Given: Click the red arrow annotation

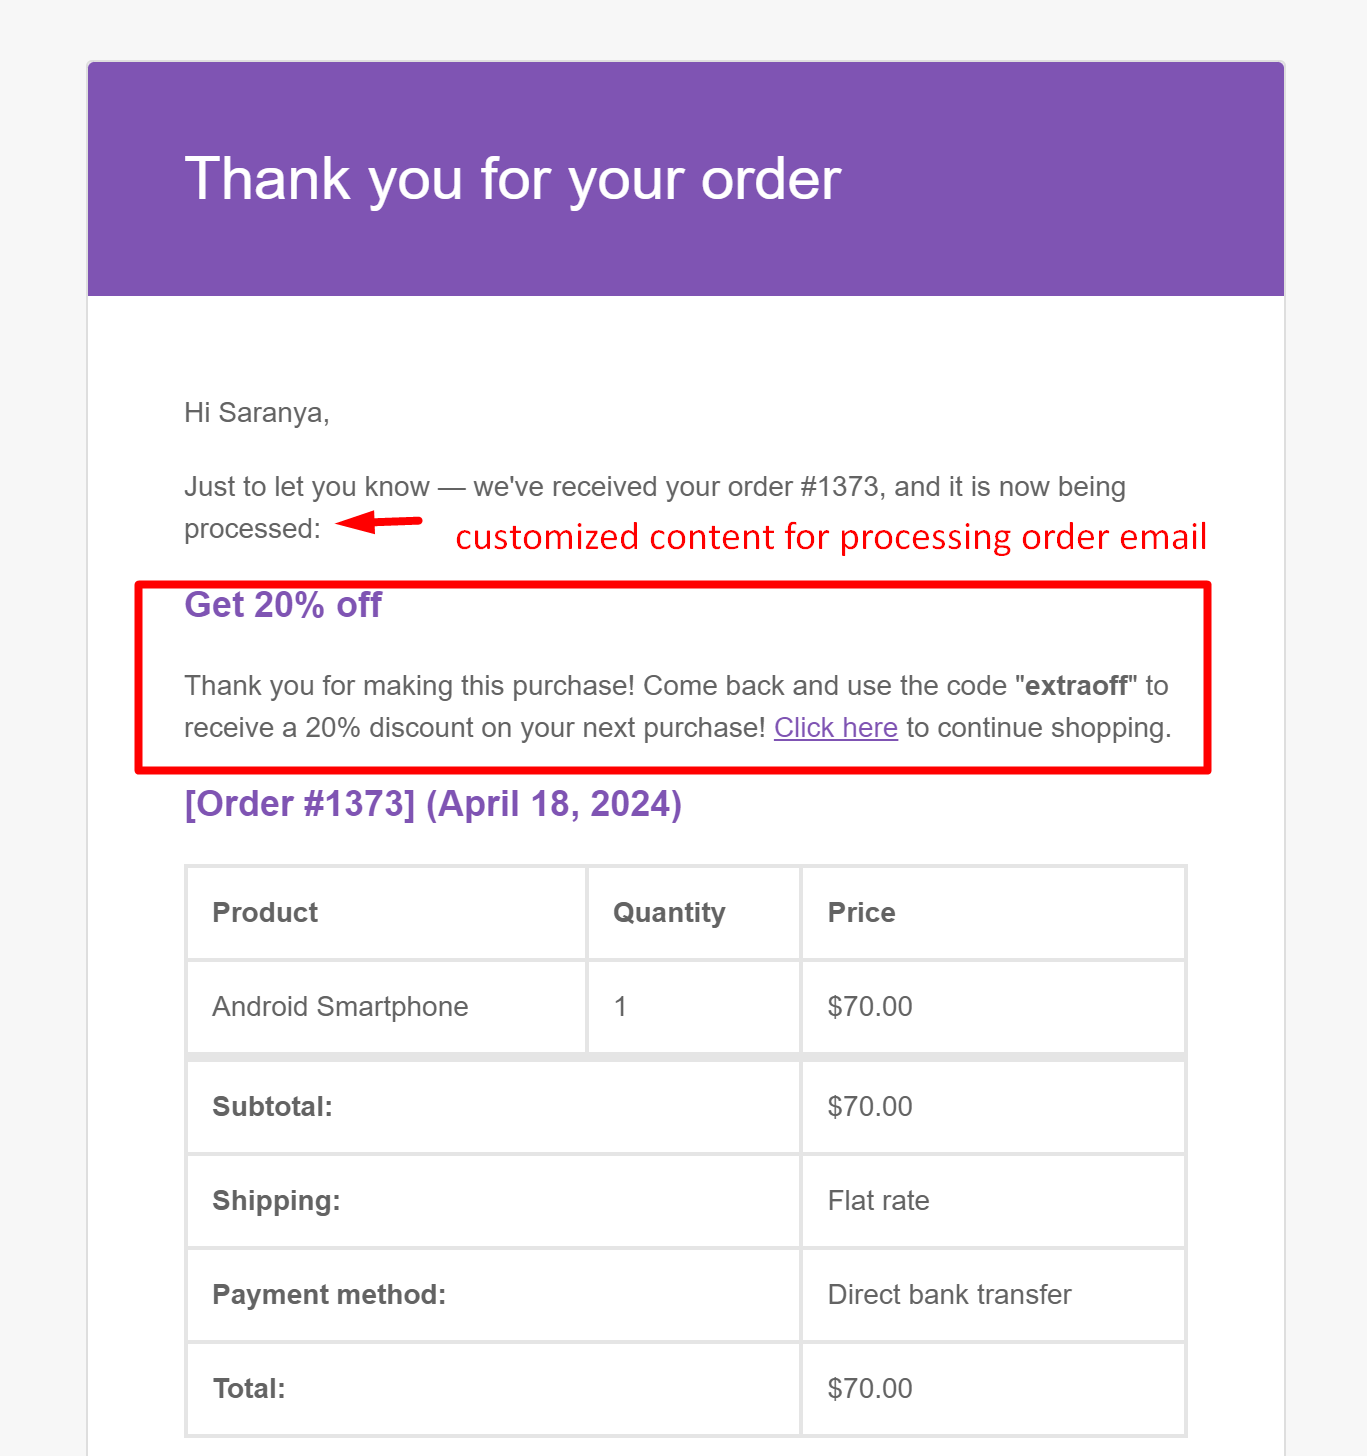Looking at the screenshot, I should pos(379,522).
